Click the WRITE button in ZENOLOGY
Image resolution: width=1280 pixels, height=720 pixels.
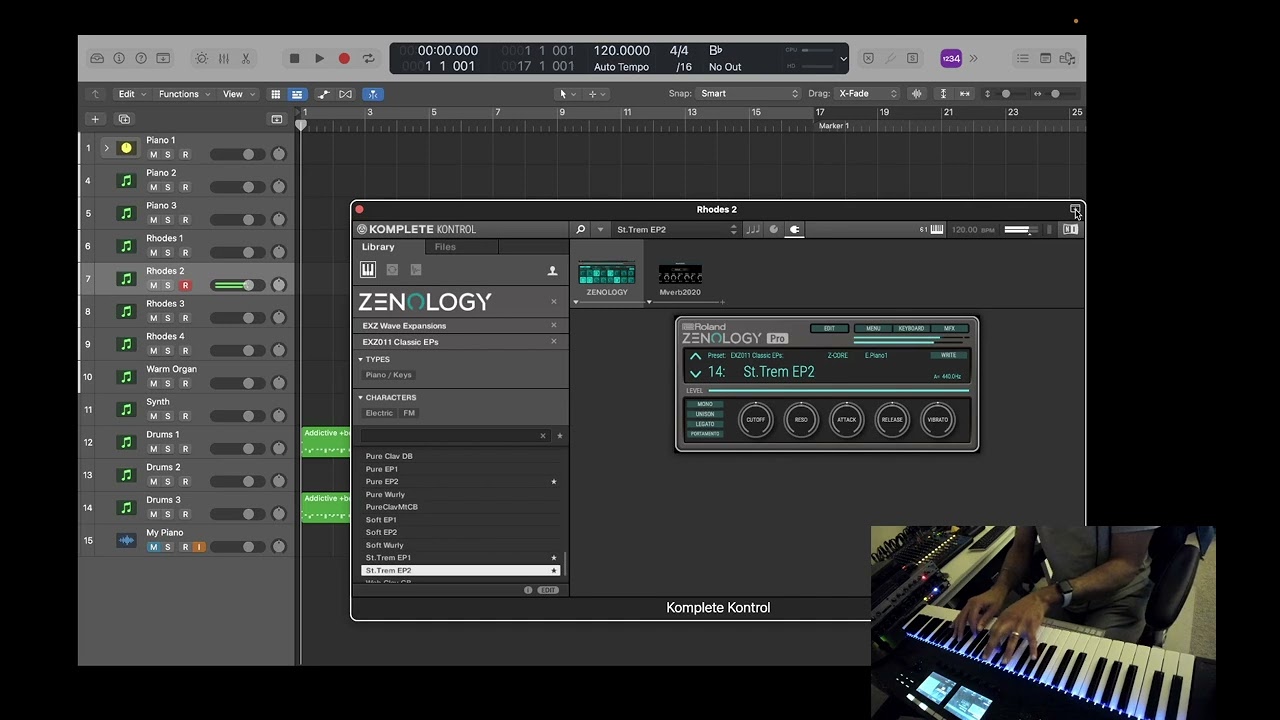[x=948, y=355]
